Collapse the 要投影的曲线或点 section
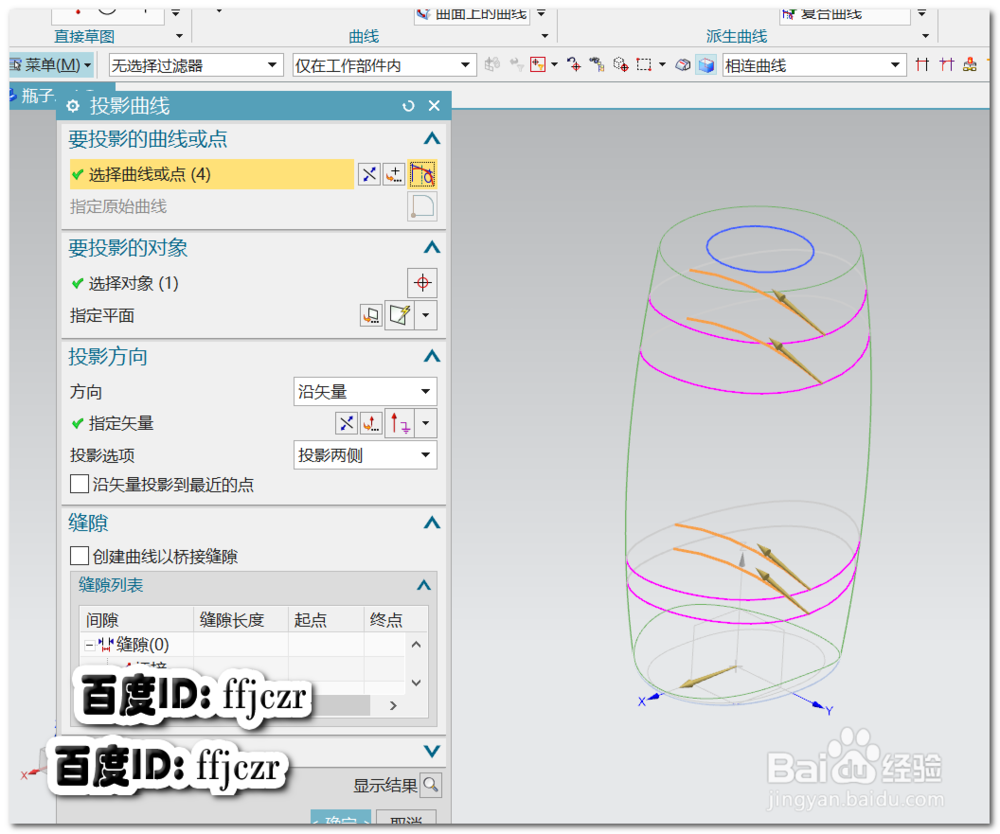This screenshot has height=834, width=1000. pos(432,138)
